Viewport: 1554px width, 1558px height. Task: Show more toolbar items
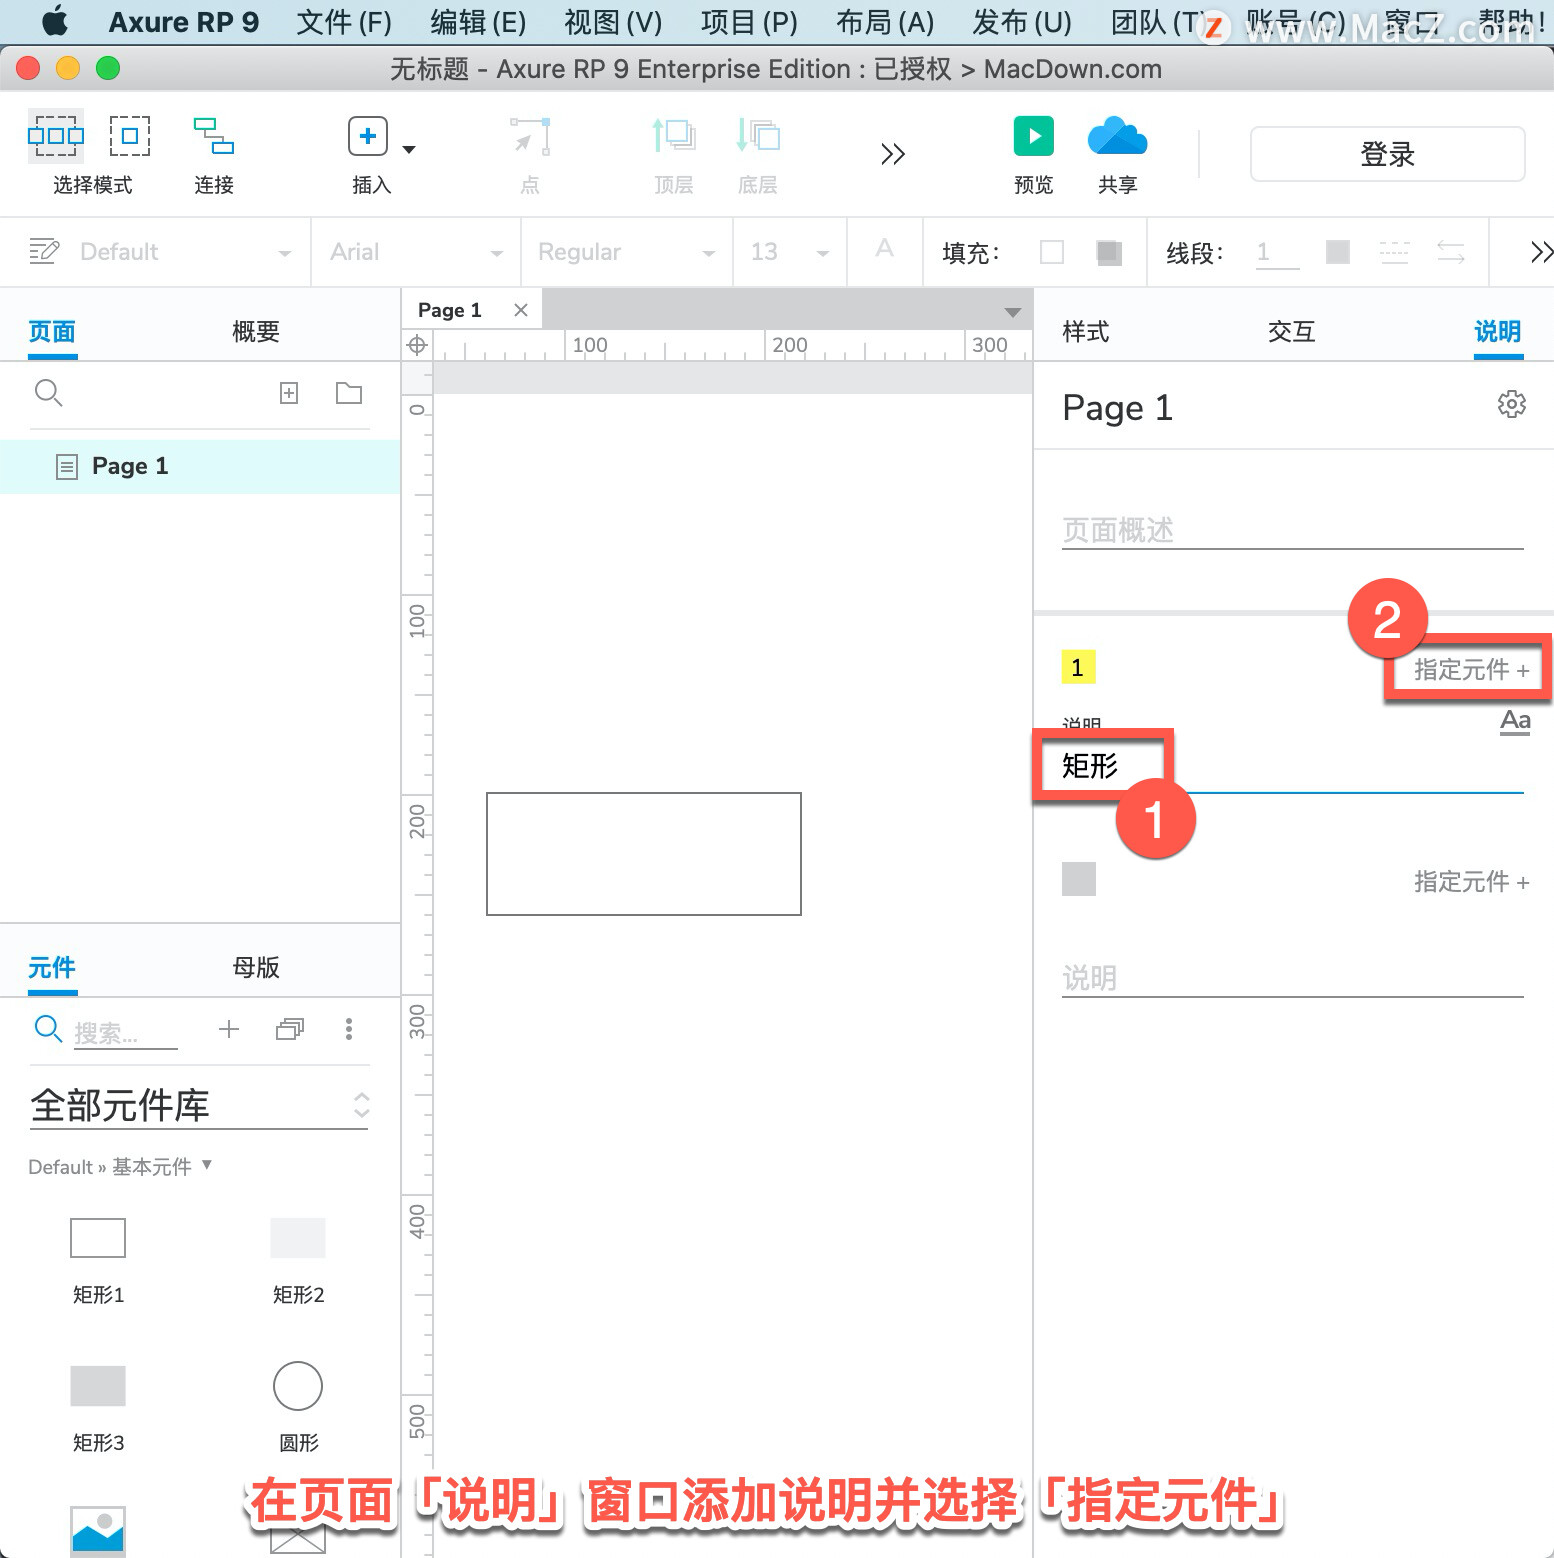pyautogui.click(x=893, y=154)
